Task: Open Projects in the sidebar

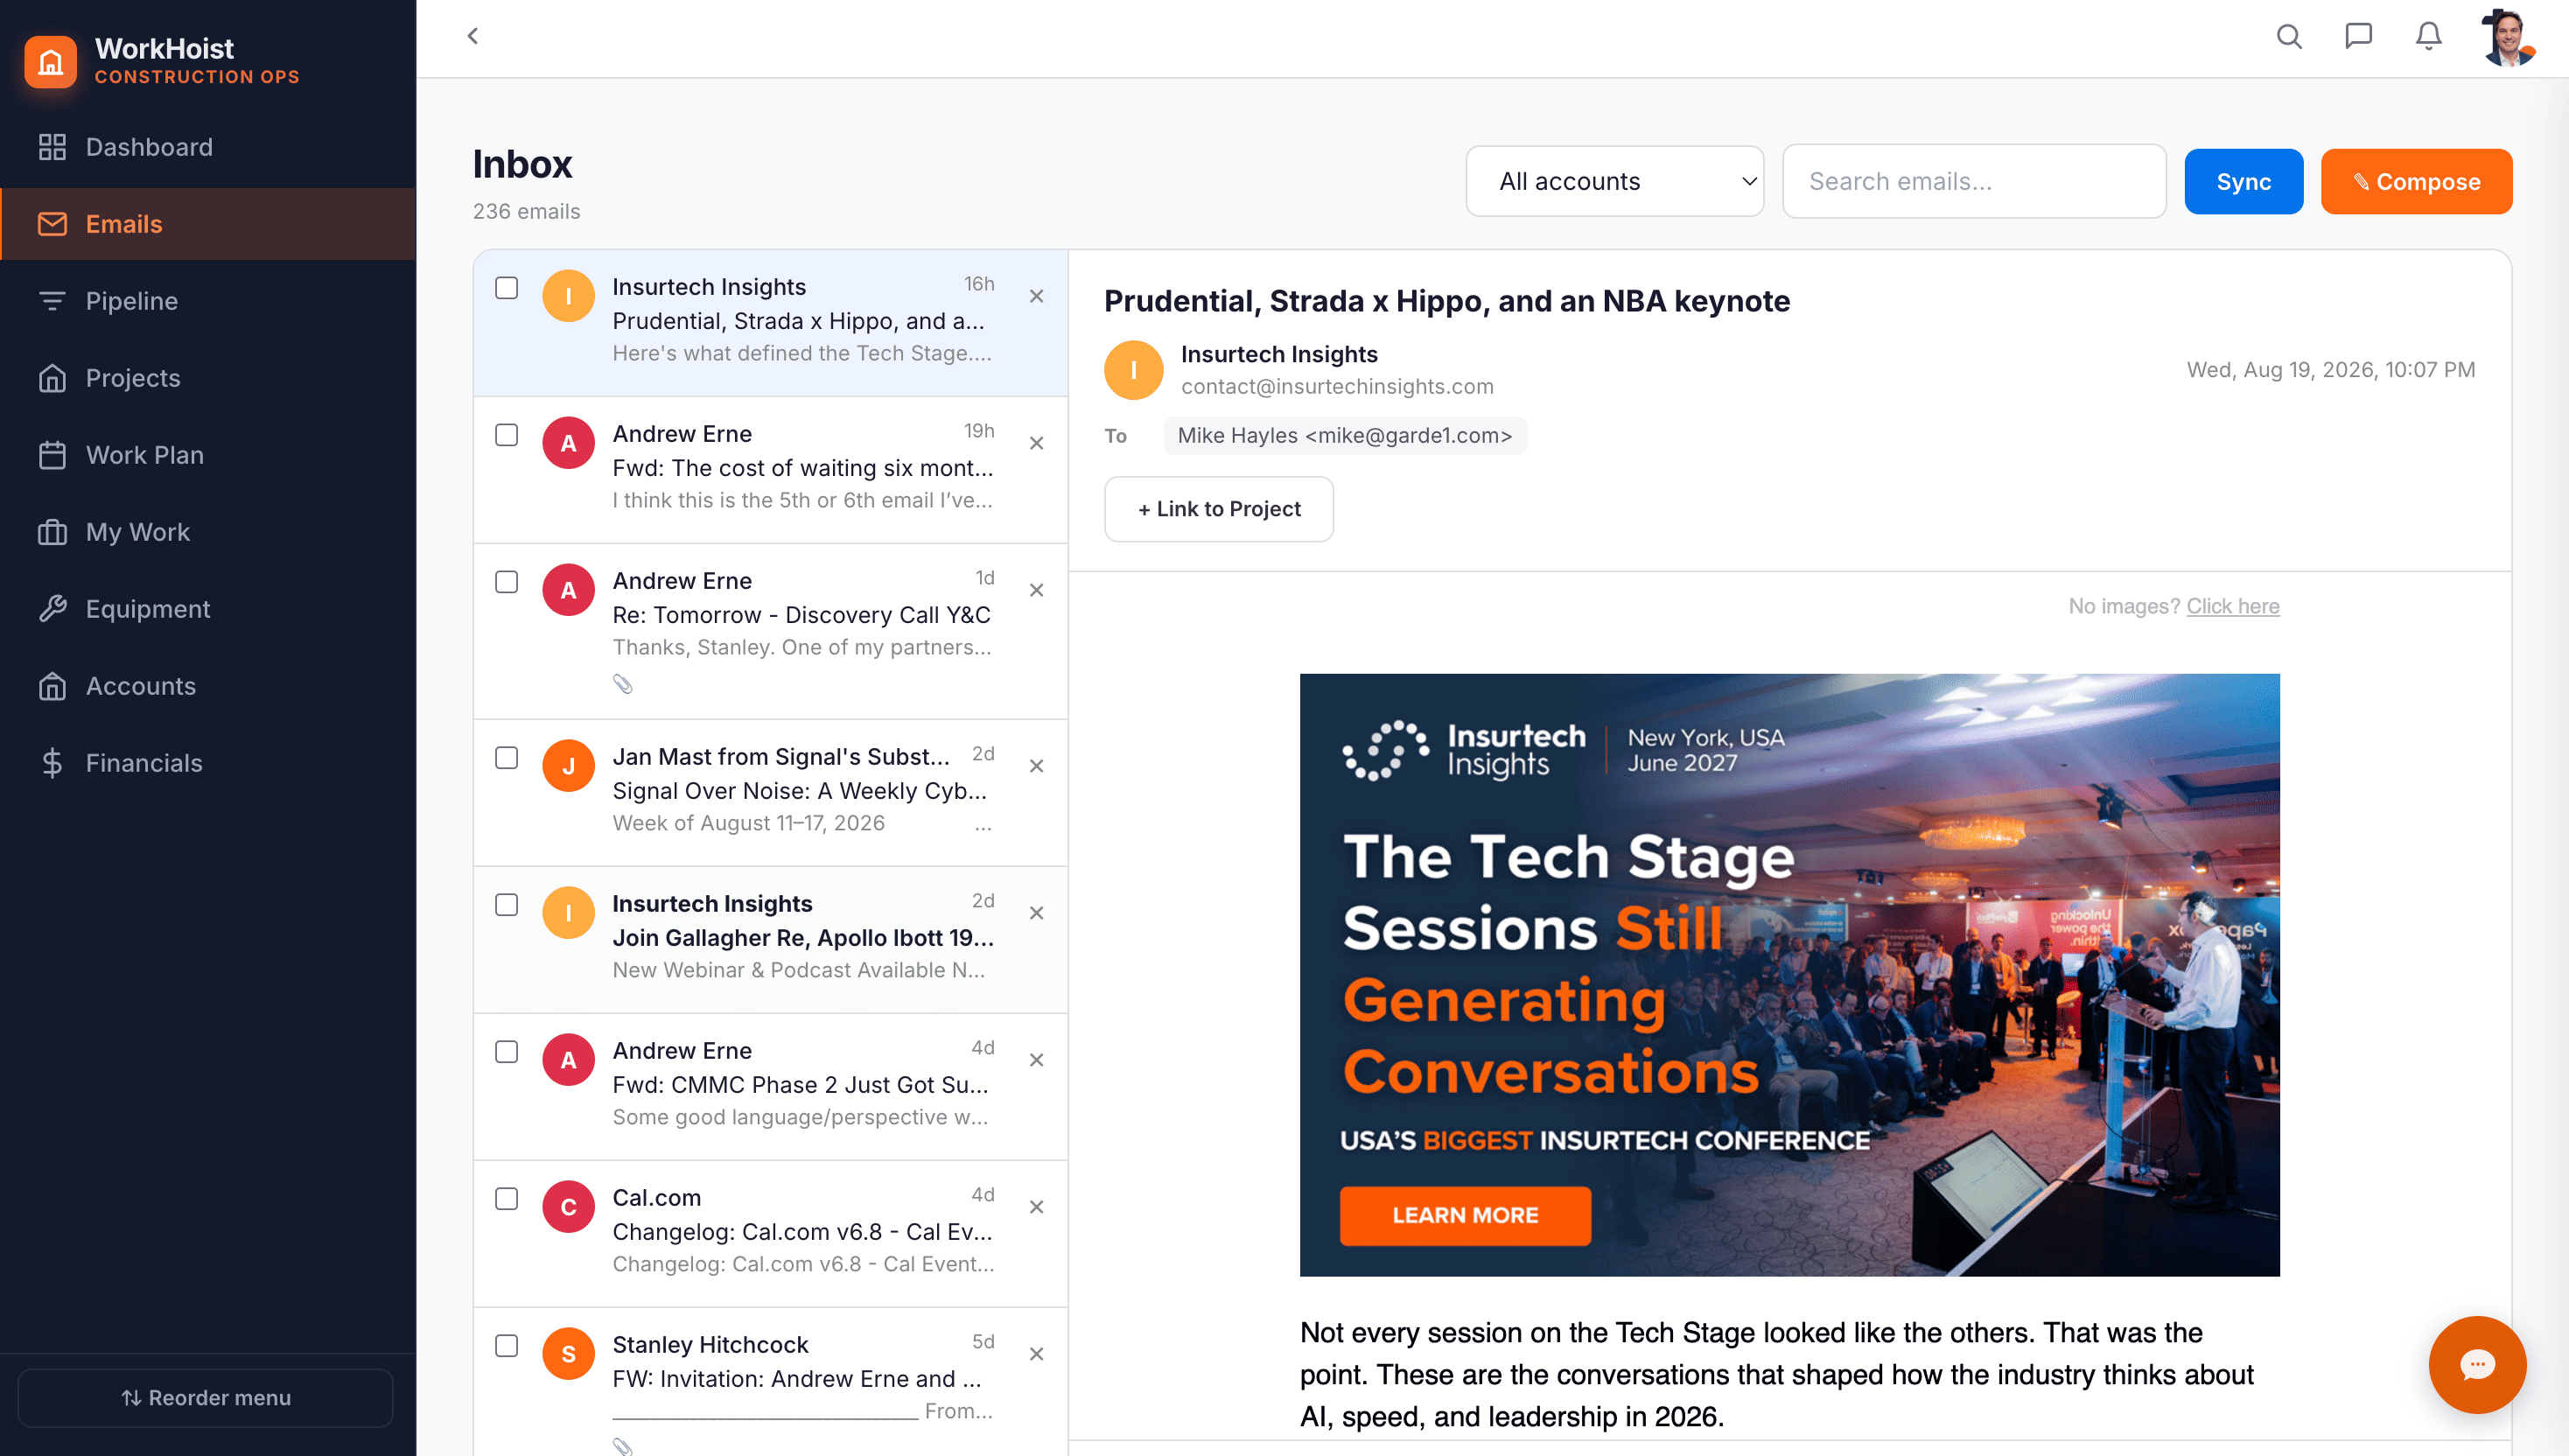Action: pos(208,378)
